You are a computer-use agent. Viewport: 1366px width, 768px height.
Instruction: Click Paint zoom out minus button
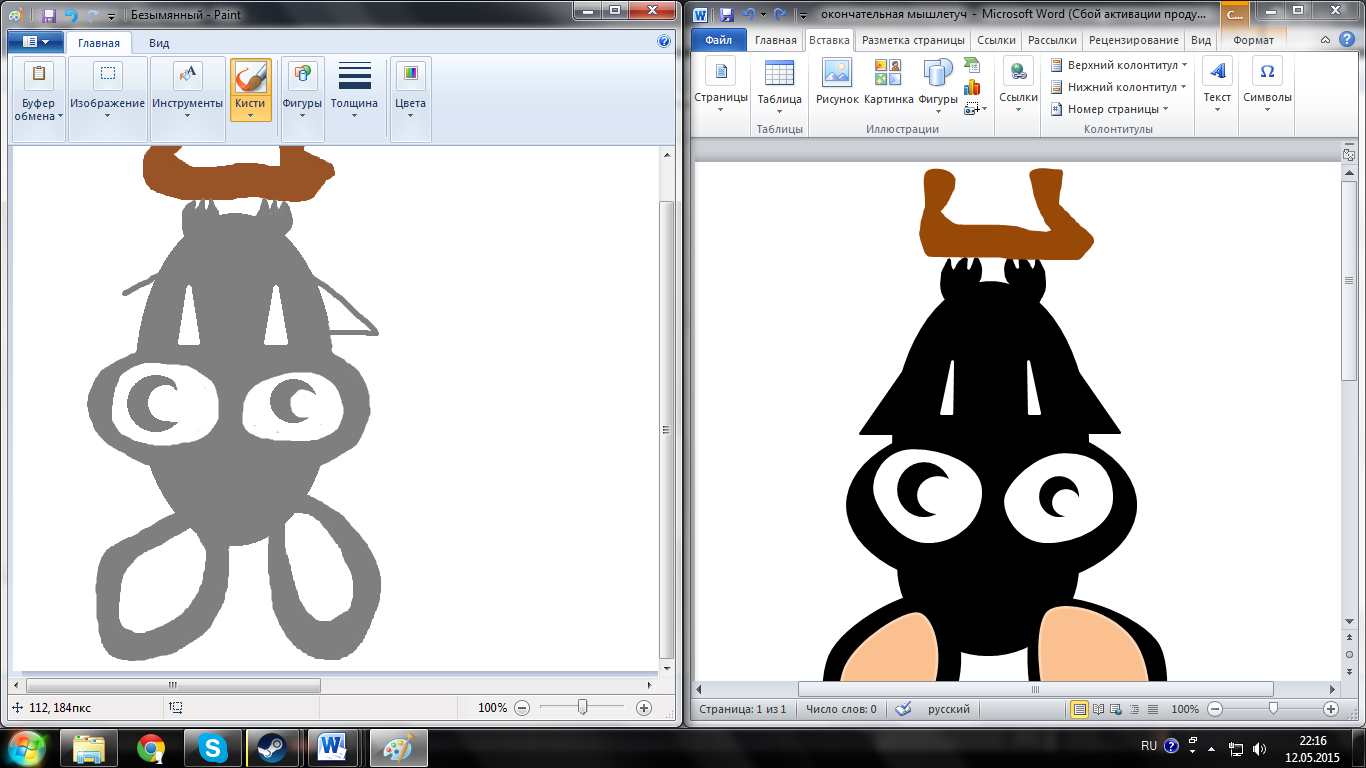coord(521,707)
